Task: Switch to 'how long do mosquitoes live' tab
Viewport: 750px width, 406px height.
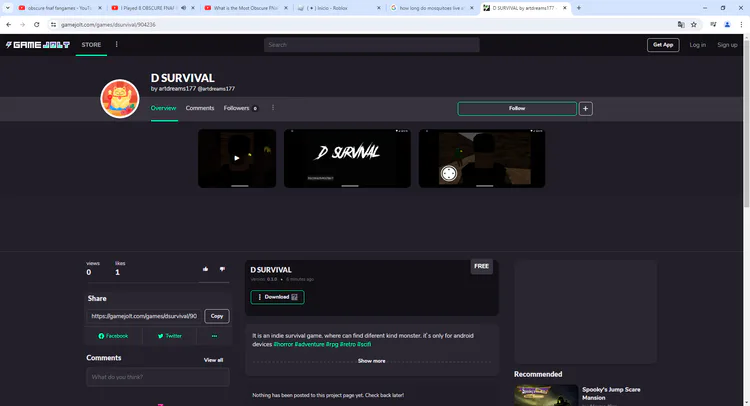Action: pos(431,8)
